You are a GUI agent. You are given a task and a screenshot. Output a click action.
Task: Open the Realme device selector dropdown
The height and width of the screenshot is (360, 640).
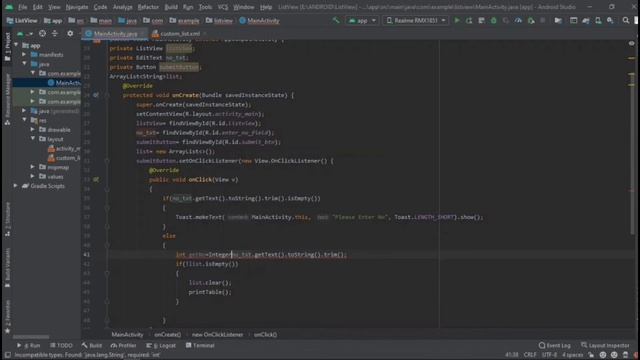click(x=415, y=20)
